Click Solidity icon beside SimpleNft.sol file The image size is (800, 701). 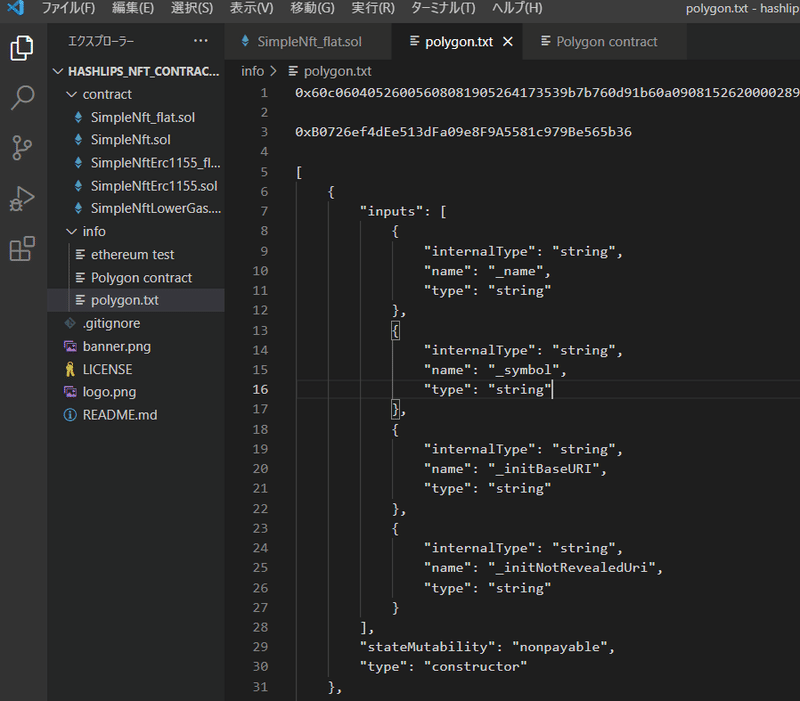pyautogui.click(x=79, y=139)
